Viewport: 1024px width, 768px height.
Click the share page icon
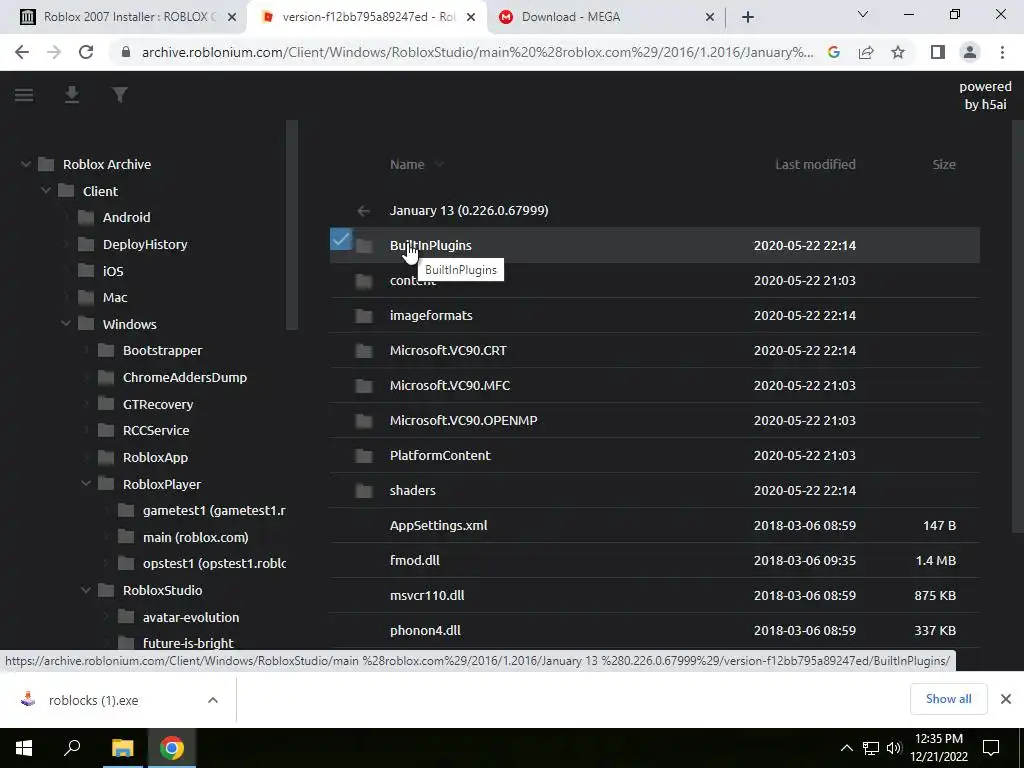pos(866,52)
